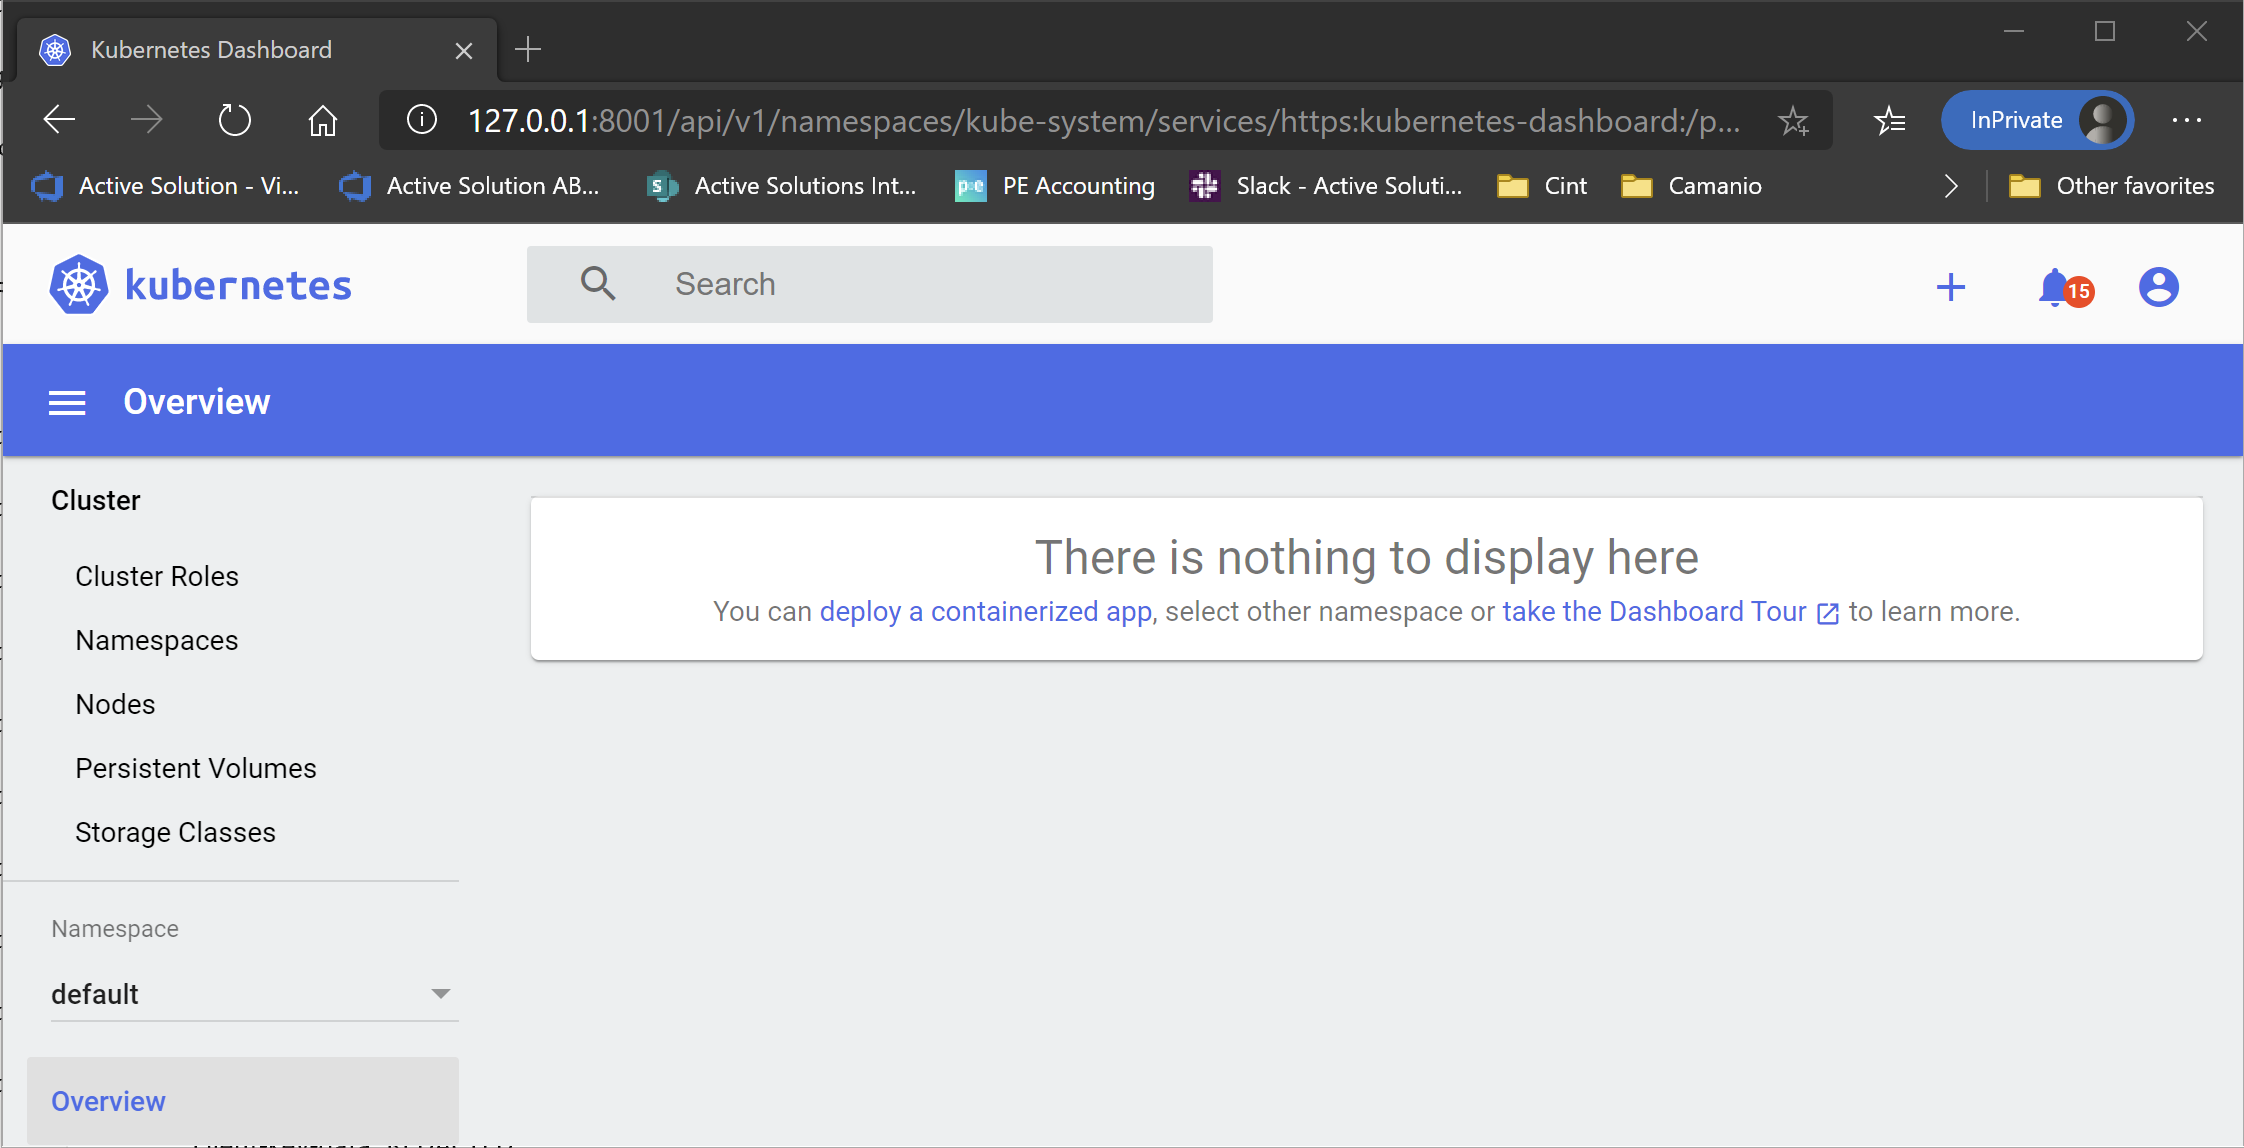Image resolution: width=2244 pixels, height=1148 pixels.
Task: Click the browser address bar URL
Action: pos(1104,121)
